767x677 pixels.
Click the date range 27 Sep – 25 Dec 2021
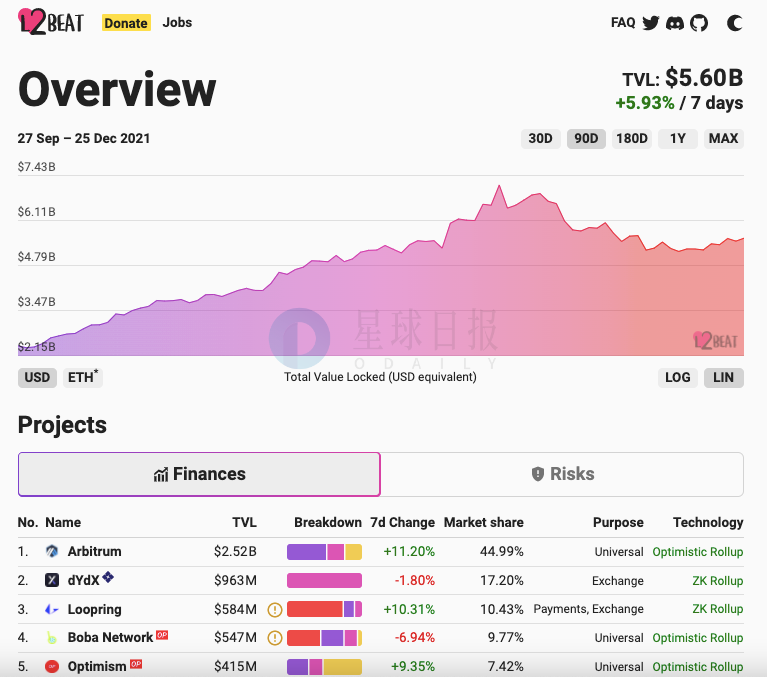pyautogui.click(x=84, y=138)
